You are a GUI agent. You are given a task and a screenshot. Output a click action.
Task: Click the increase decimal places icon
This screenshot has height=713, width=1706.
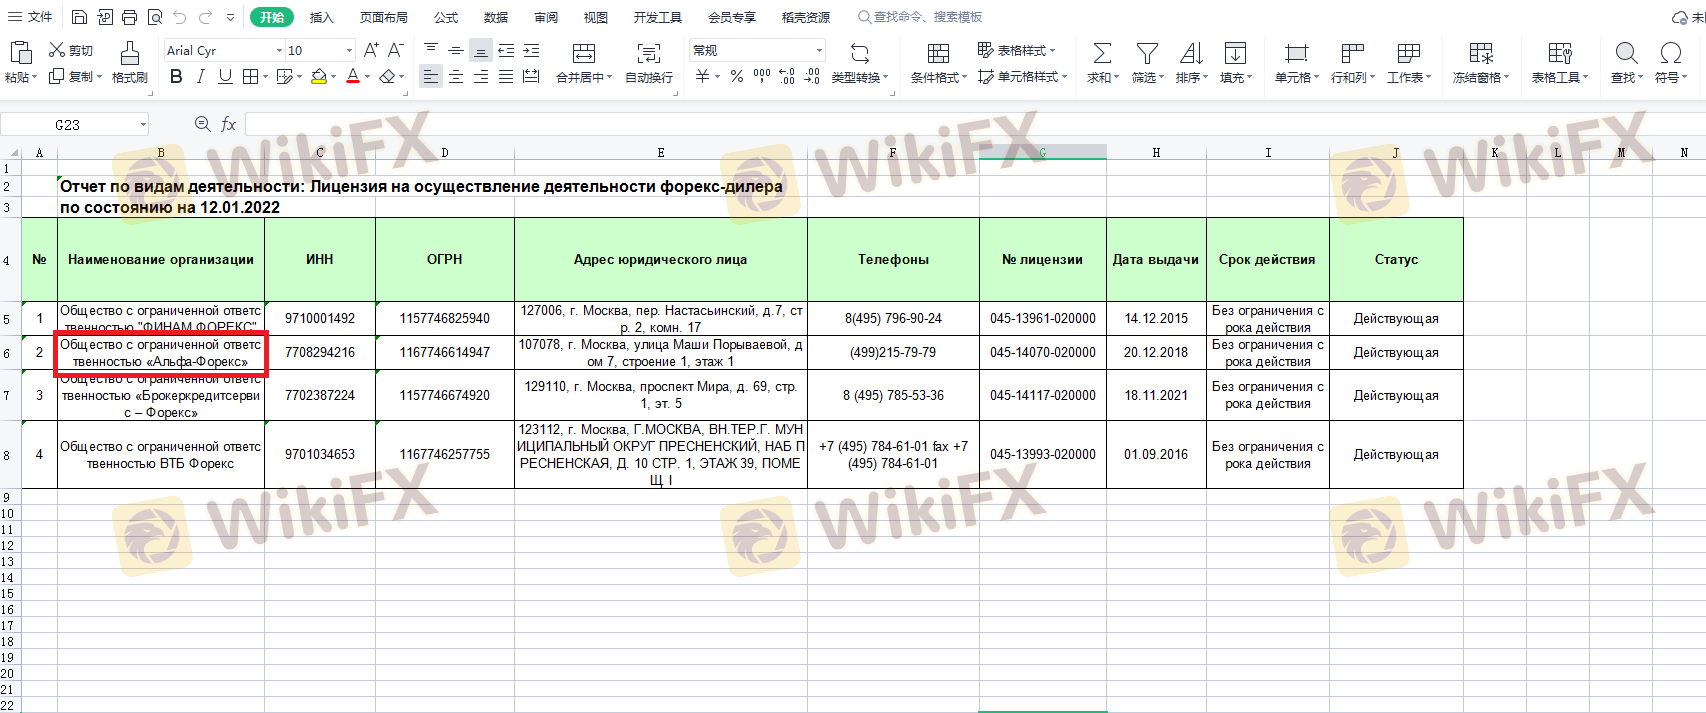[787, 77]
